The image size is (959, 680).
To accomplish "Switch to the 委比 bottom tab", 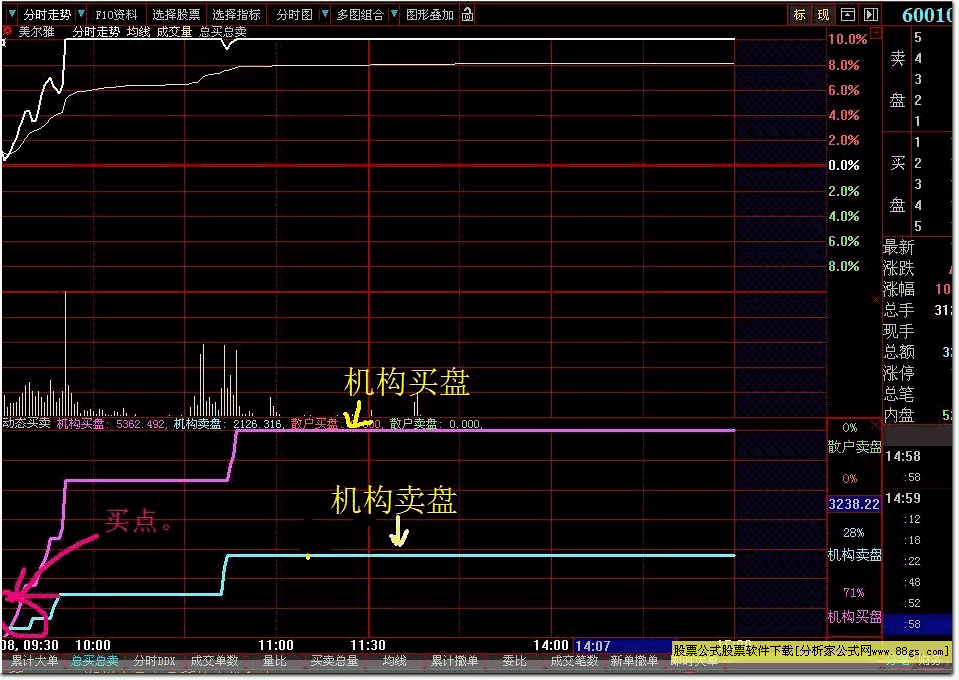I will (514, 661).
